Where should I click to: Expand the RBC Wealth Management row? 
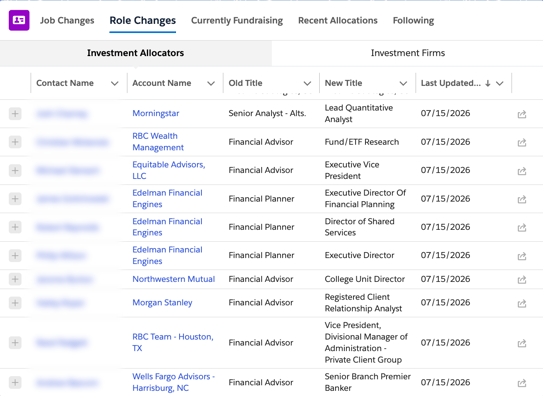tap(15, 142)
